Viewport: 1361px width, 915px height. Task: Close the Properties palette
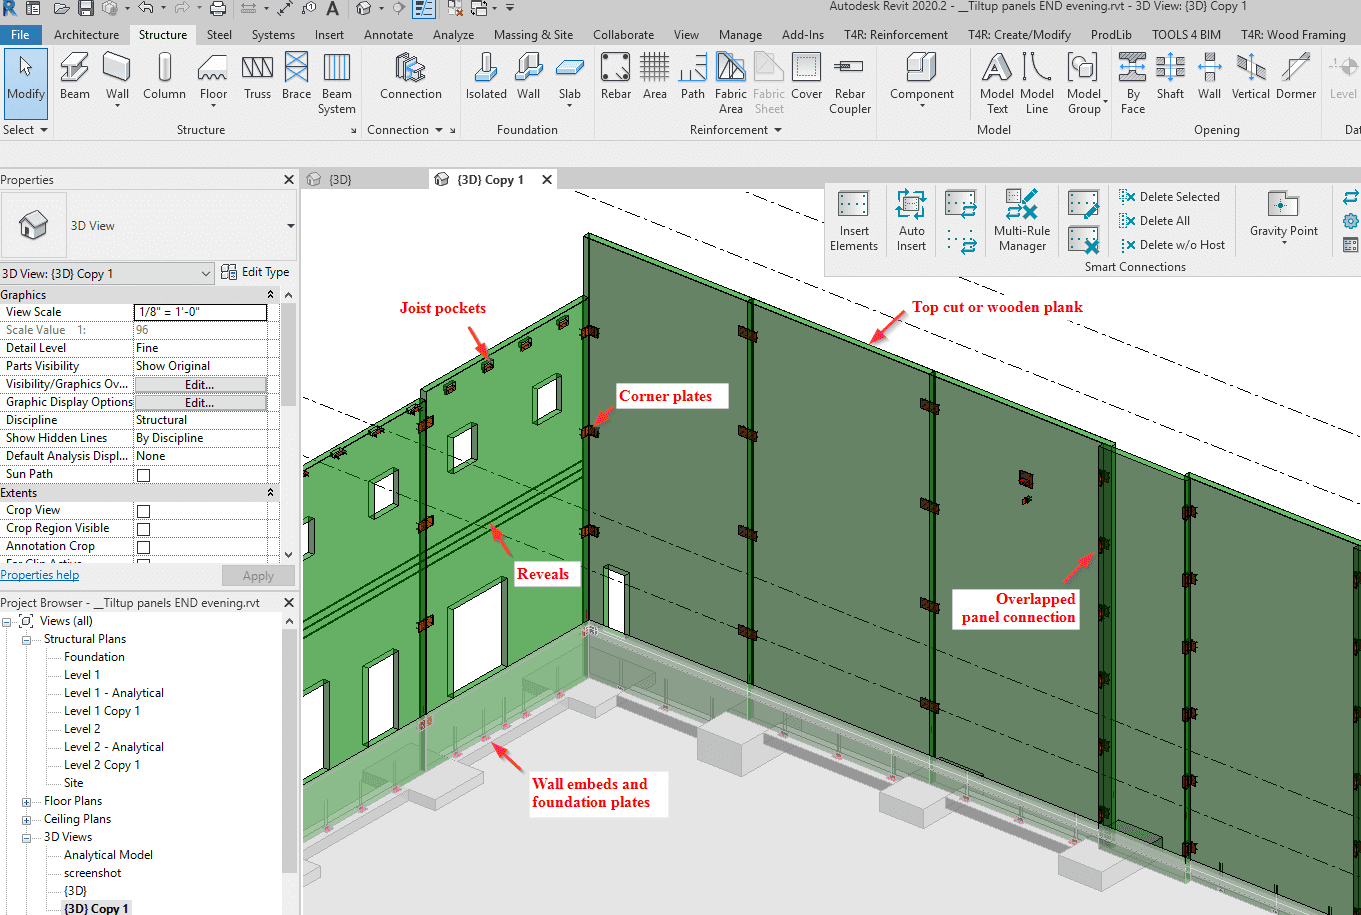(289, 180)
